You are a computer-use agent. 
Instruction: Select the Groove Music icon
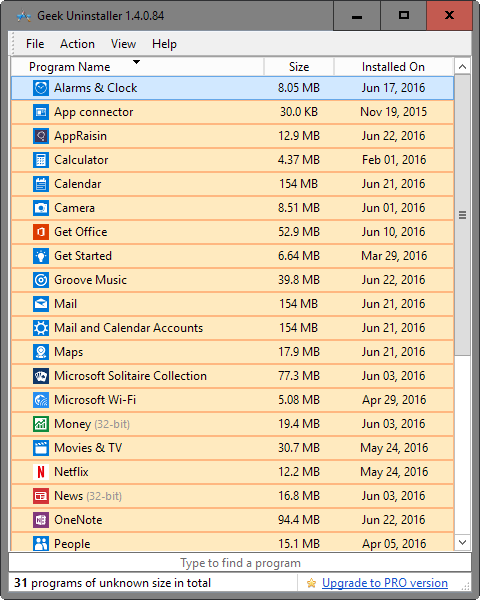tap(41, 280)
